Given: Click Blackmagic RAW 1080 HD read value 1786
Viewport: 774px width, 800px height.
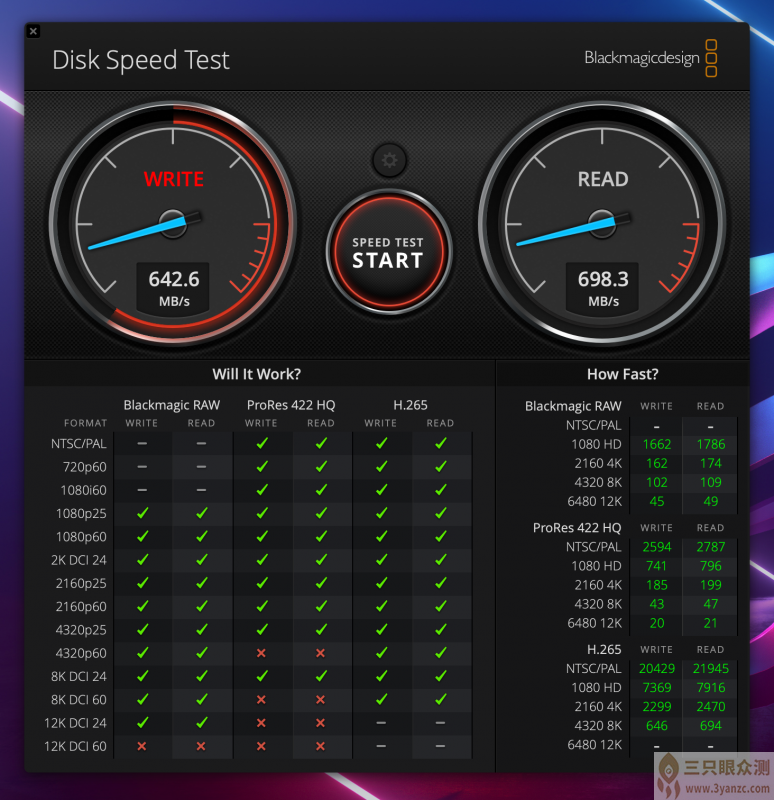Looking at the screenshot, I should click(x=711, y=444).
